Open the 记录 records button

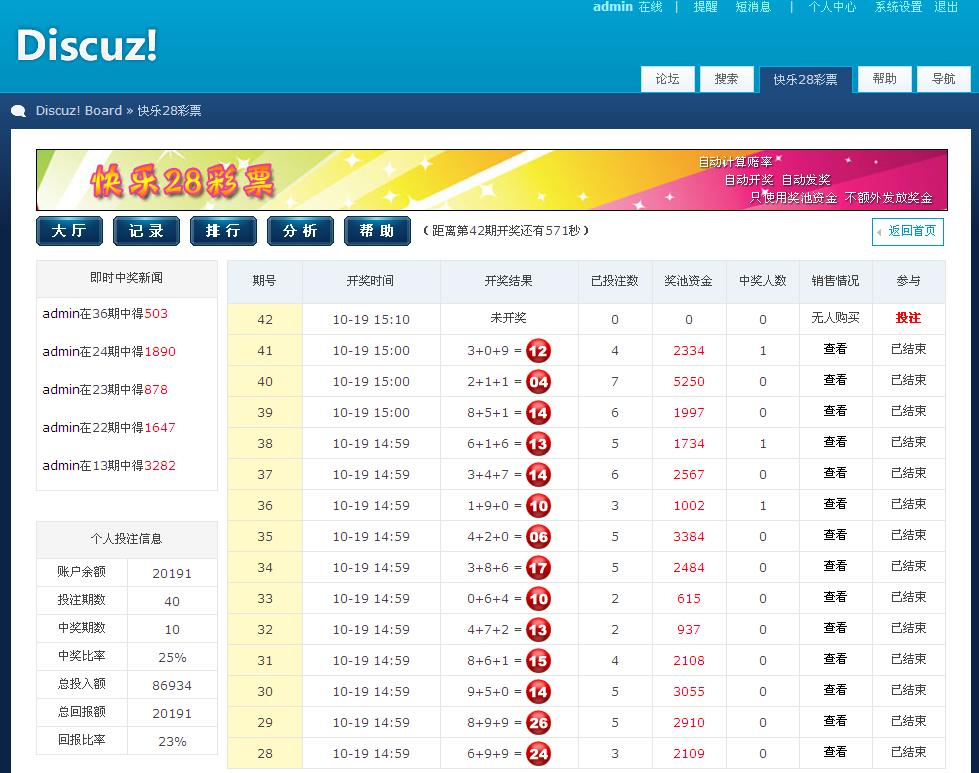[146, 231]
